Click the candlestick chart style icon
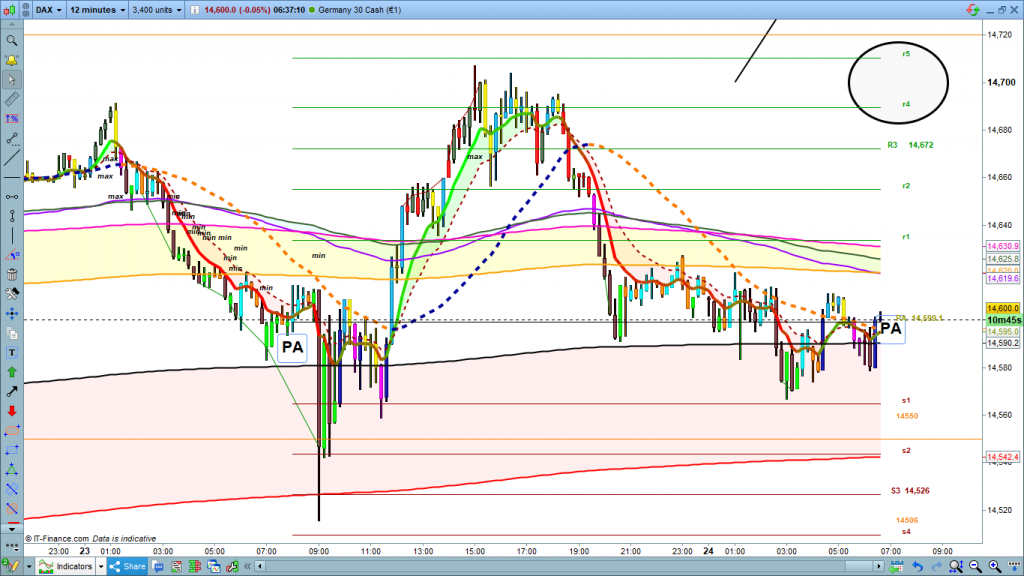1024x576 pixels. point(12,9)
